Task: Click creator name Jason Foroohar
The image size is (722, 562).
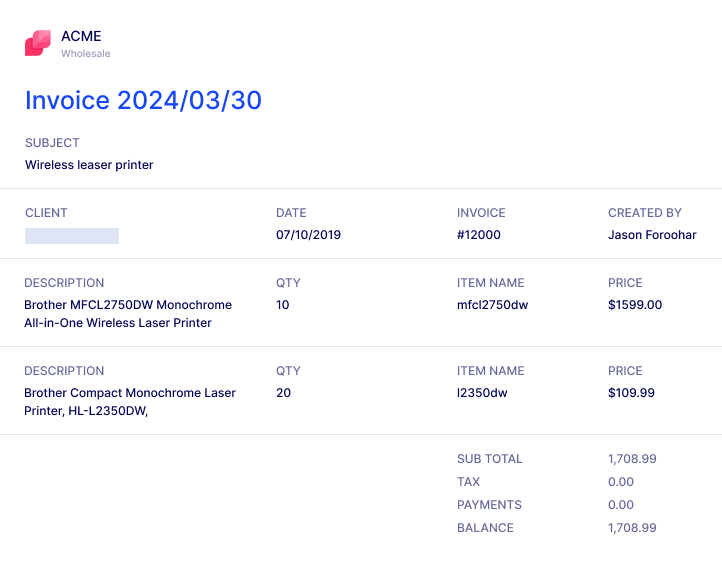Action: 652,235
